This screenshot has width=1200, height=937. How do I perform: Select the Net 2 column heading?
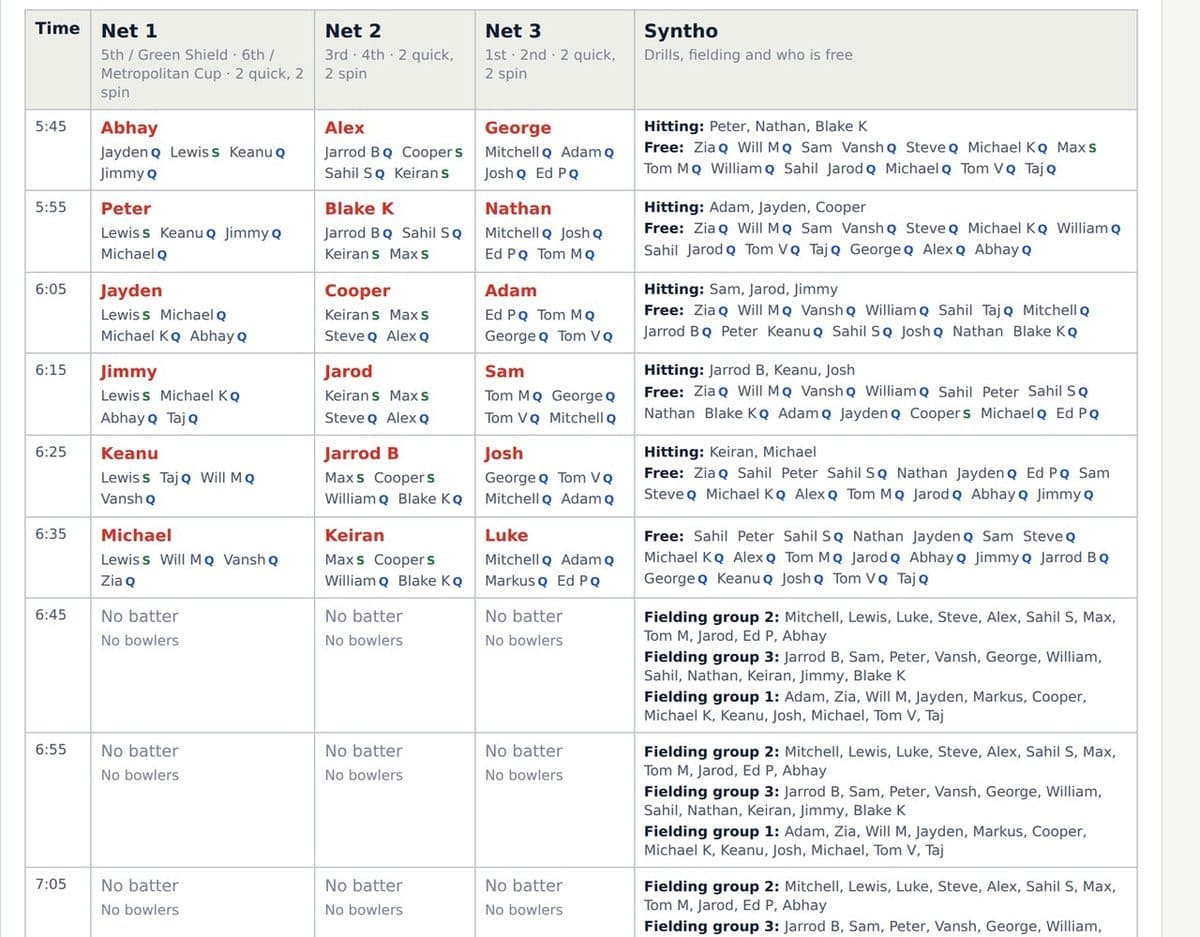click(x=353, y=31)
